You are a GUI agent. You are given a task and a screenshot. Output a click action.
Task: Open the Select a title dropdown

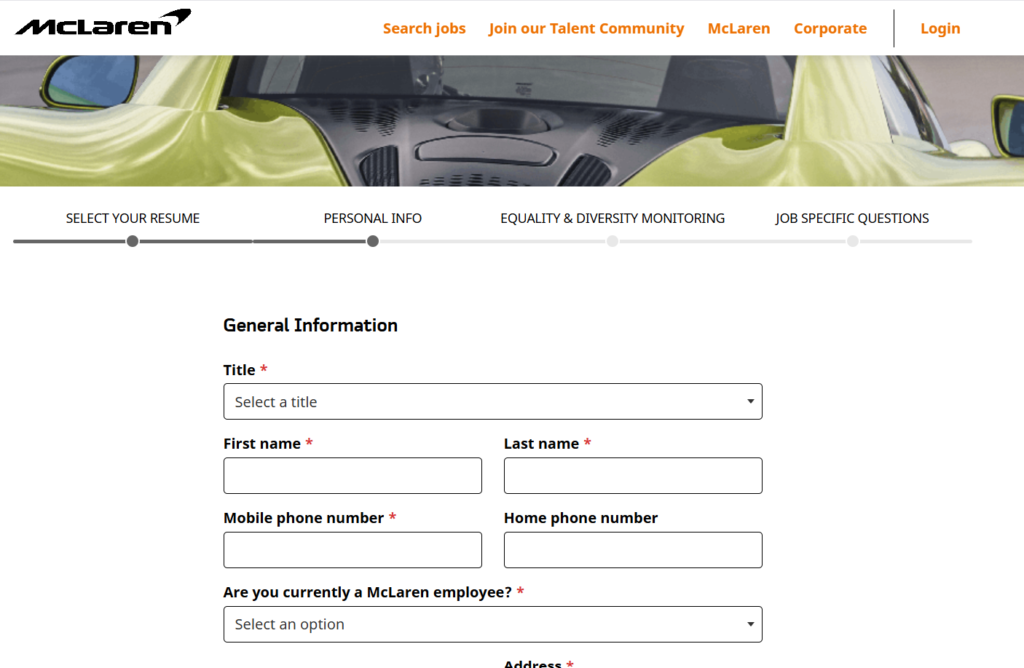click(x=493, y=402)
